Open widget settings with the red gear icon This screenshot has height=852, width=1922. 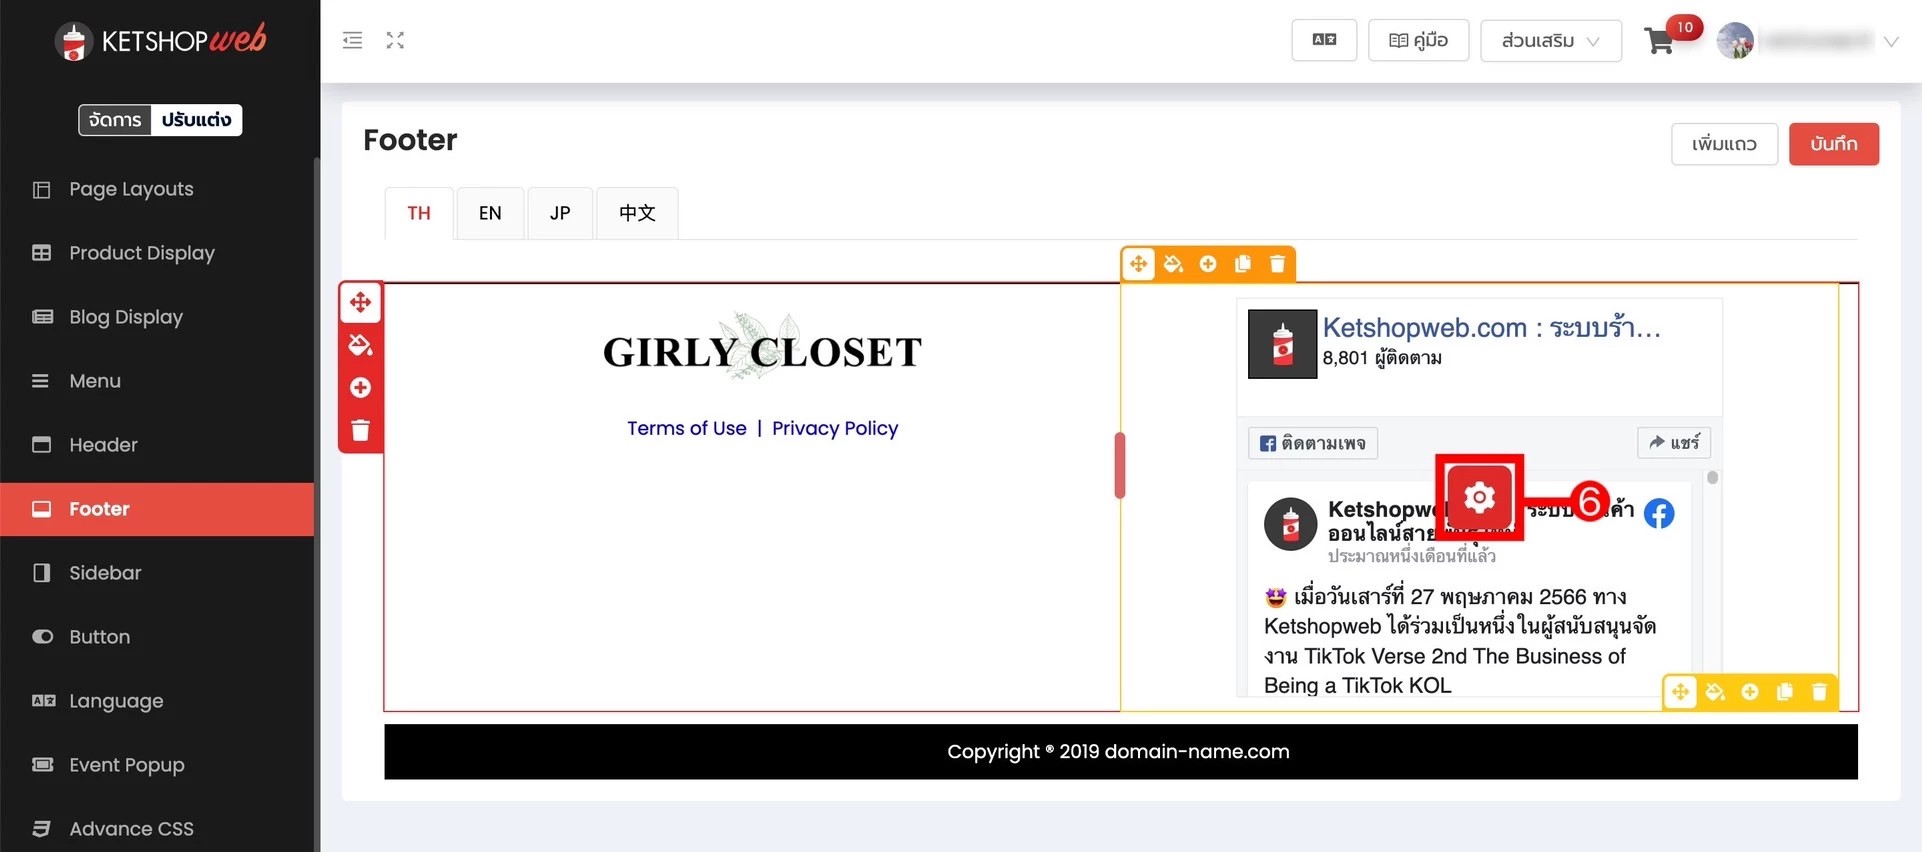pos(1480,497)
